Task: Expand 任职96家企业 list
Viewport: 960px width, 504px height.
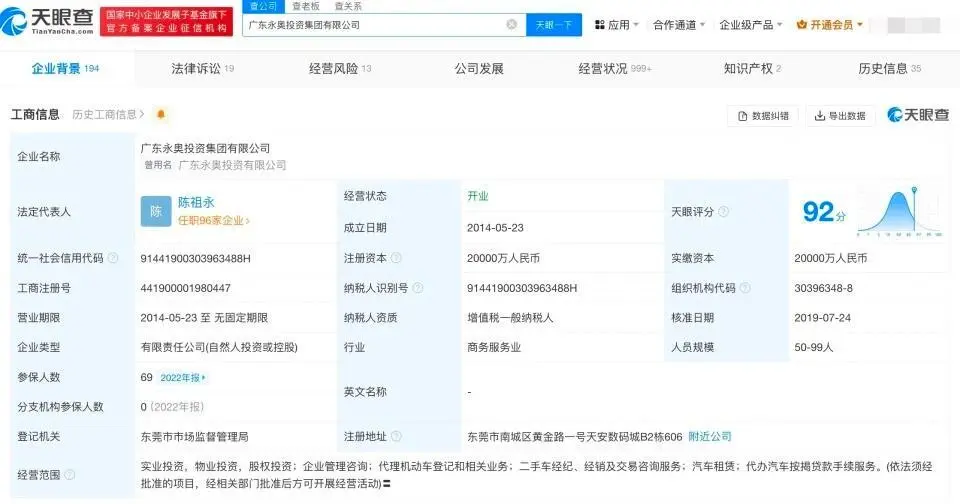Action: tap(214, 220)
